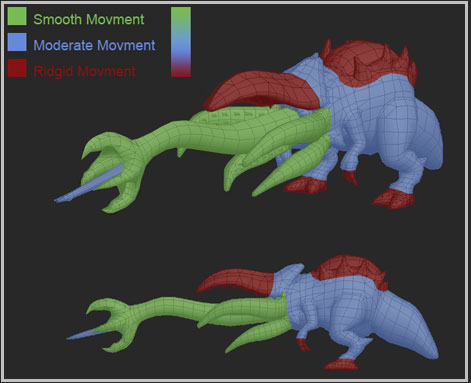
Task: Click the red front foot of top creature
Action: [x=305, y=185]
